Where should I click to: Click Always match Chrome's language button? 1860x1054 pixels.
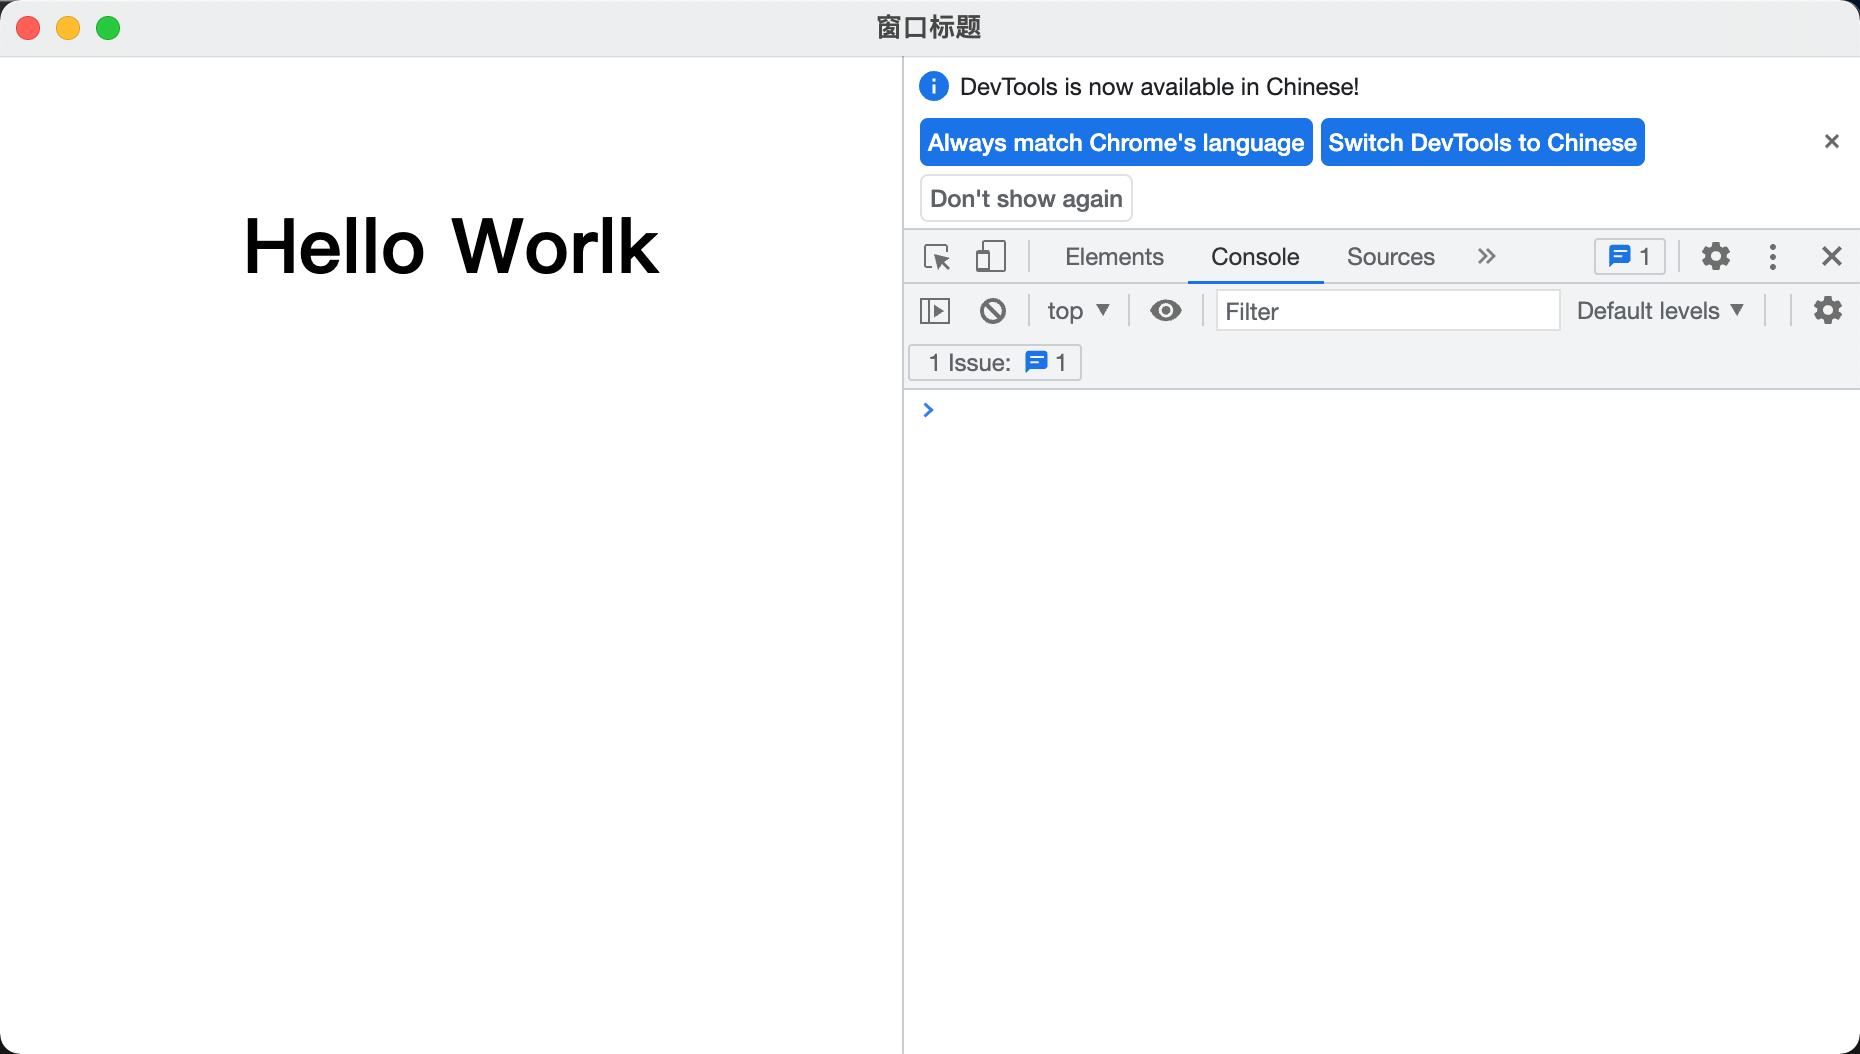(1115, 142)
